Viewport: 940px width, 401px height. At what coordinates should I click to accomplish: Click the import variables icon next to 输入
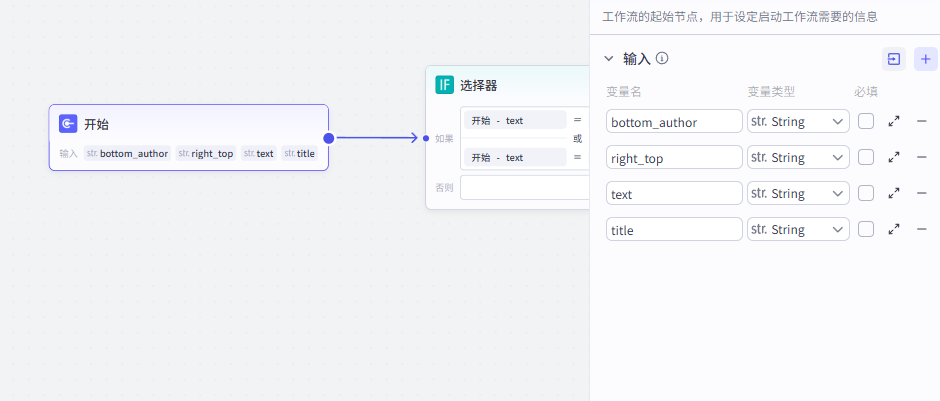pos(894,59)
